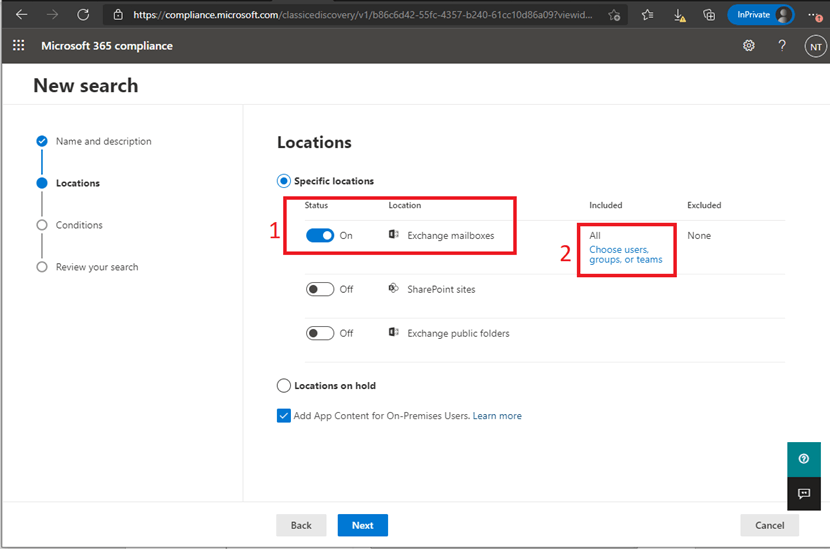830x549 pixels.
Task: Click the SharePoint sites icon
Action: coord(393,289)
